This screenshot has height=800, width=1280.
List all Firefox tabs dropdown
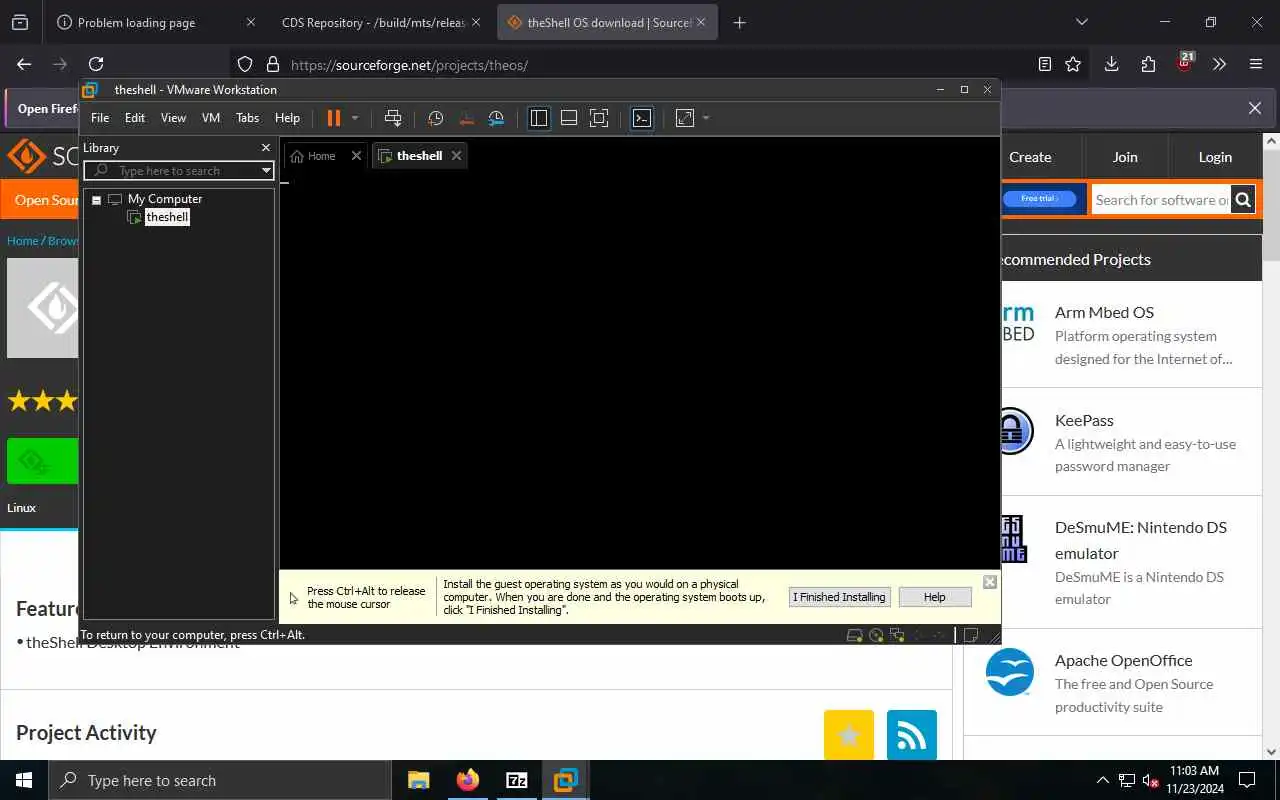1081,22
